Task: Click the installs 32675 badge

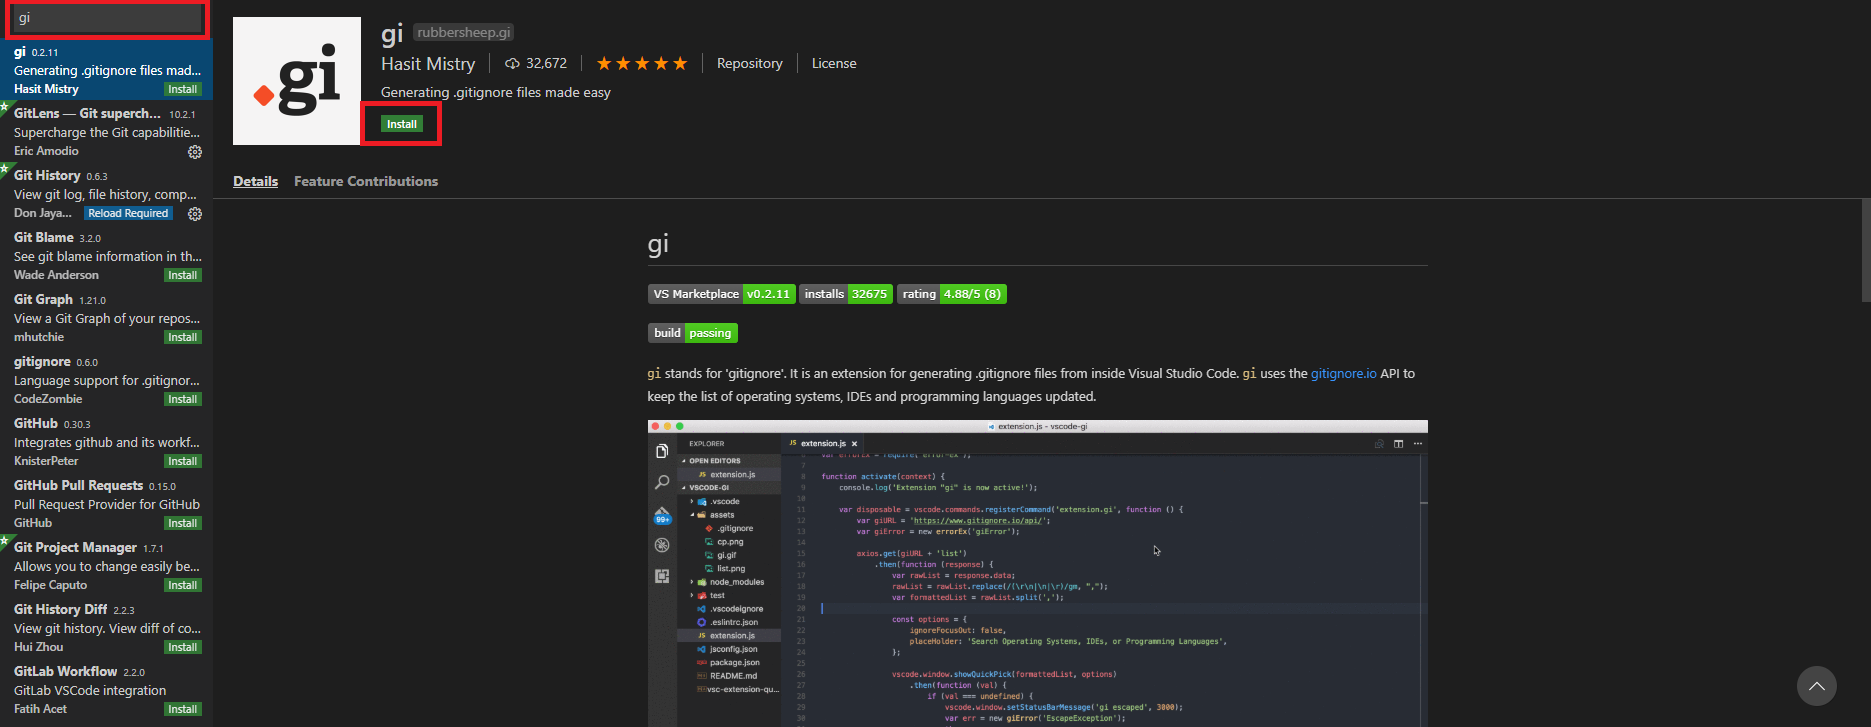Action: [x=846, y=294]
